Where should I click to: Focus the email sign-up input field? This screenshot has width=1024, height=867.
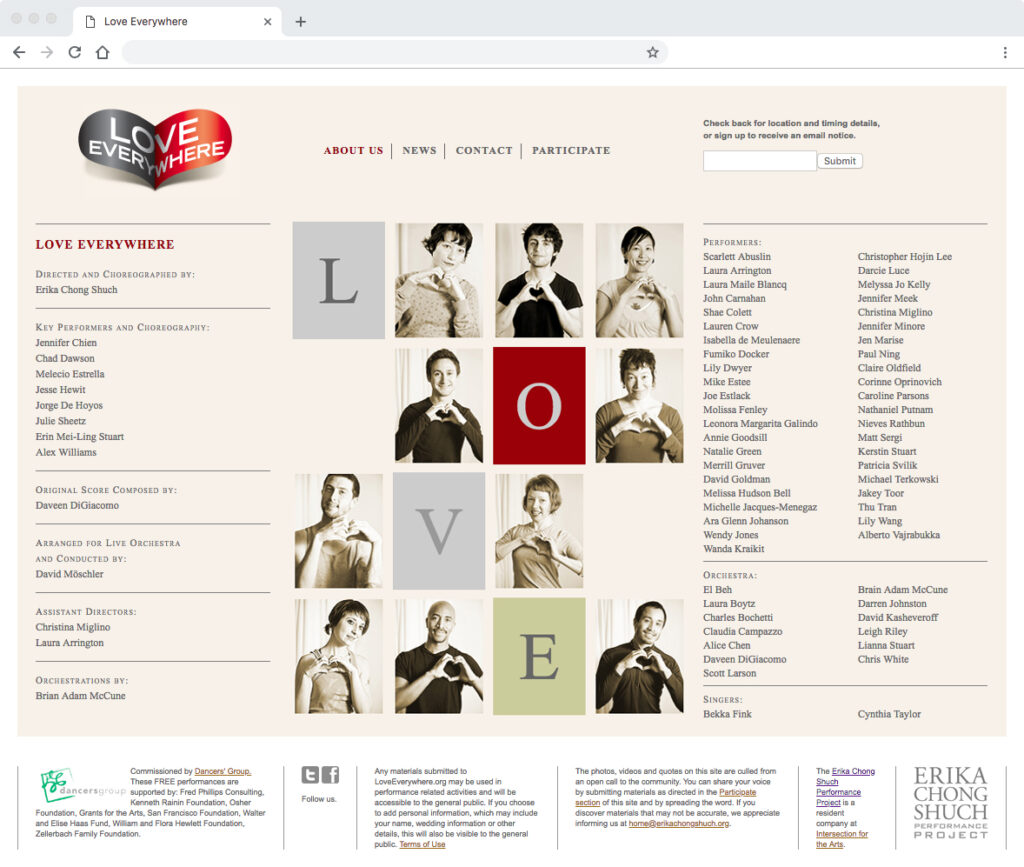point(760,161)
